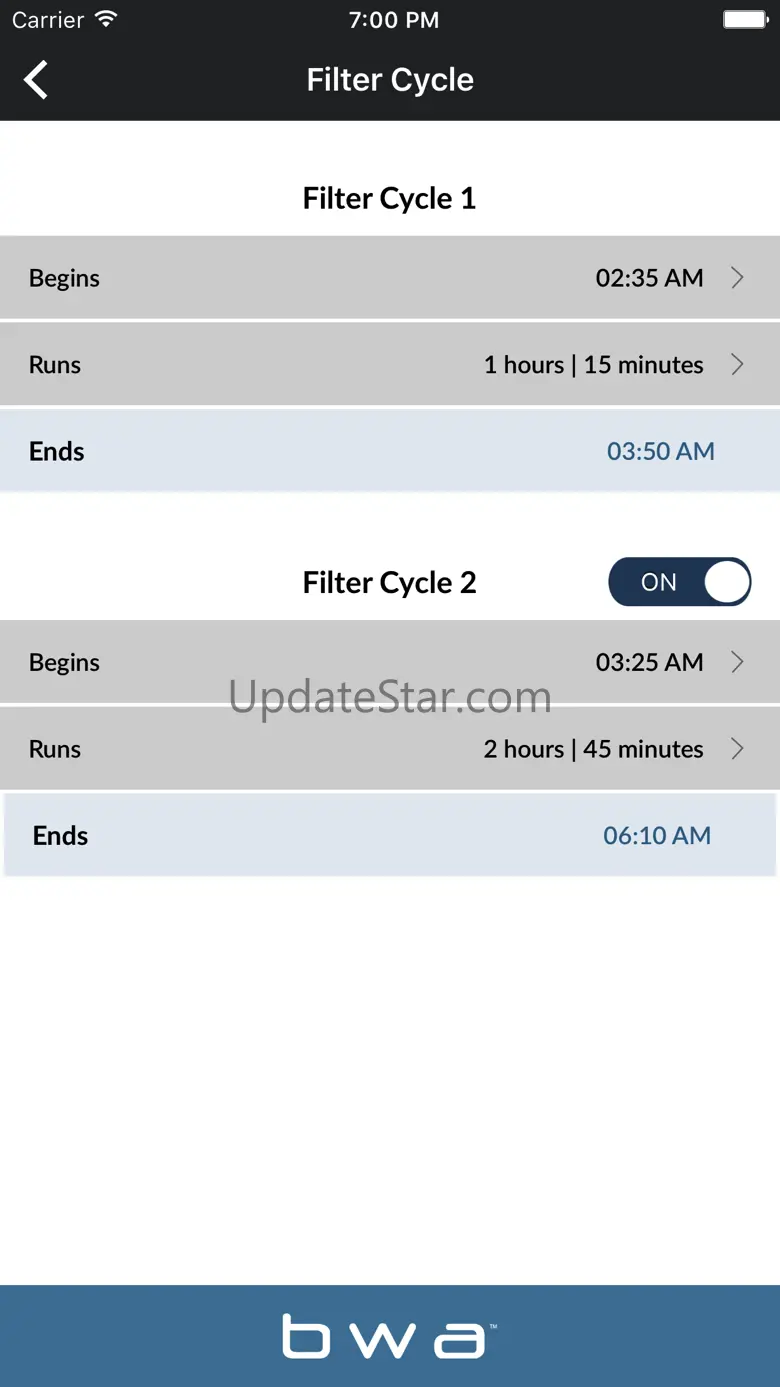
Task: Select the 2 hours | 45 minutes duration
Action: [x=593, y=749]
